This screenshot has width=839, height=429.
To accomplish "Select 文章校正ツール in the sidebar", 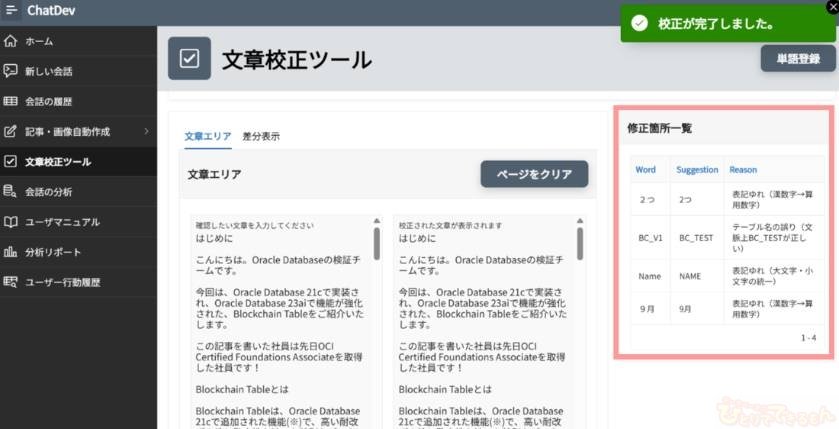I will 58,161.
